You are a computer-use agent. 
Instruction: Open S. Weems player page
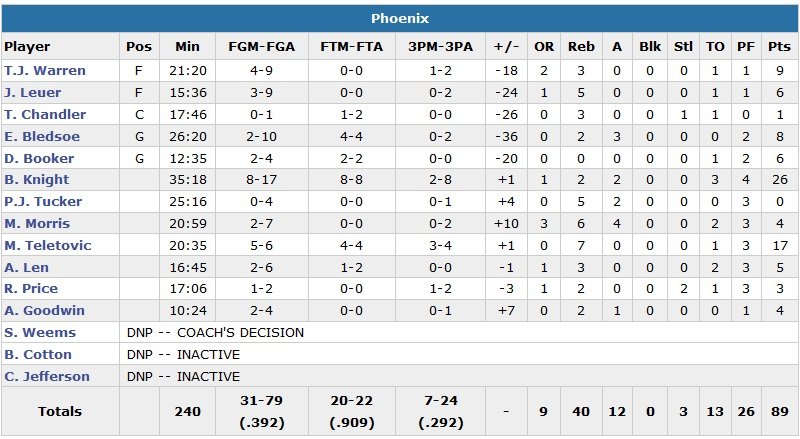40,333
